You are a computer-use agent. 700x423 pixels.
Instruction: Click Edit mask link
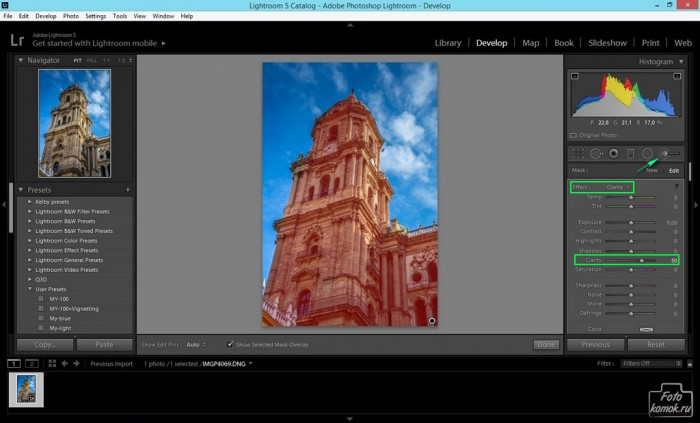674,170
